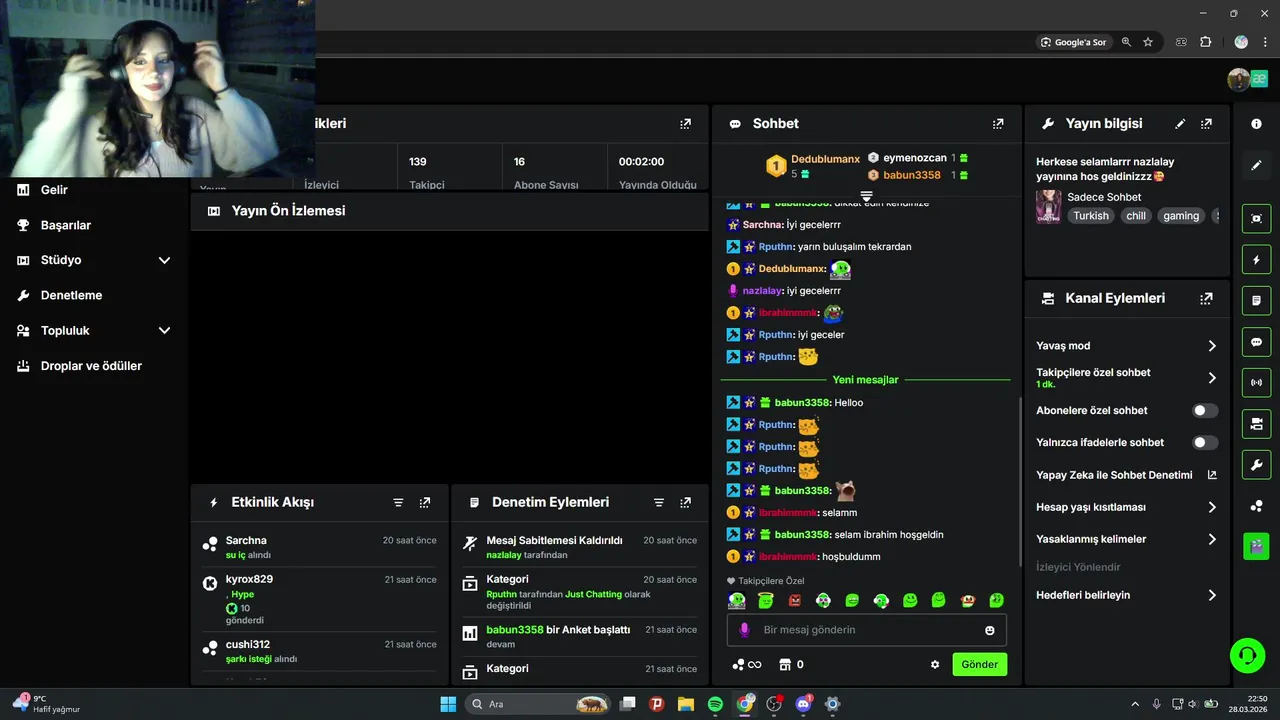Image resolution: width=1280 pixels, height=720 pixels.
Task: Click the broadcast signal icon in right sidebar
Action: coord(1257,382)
